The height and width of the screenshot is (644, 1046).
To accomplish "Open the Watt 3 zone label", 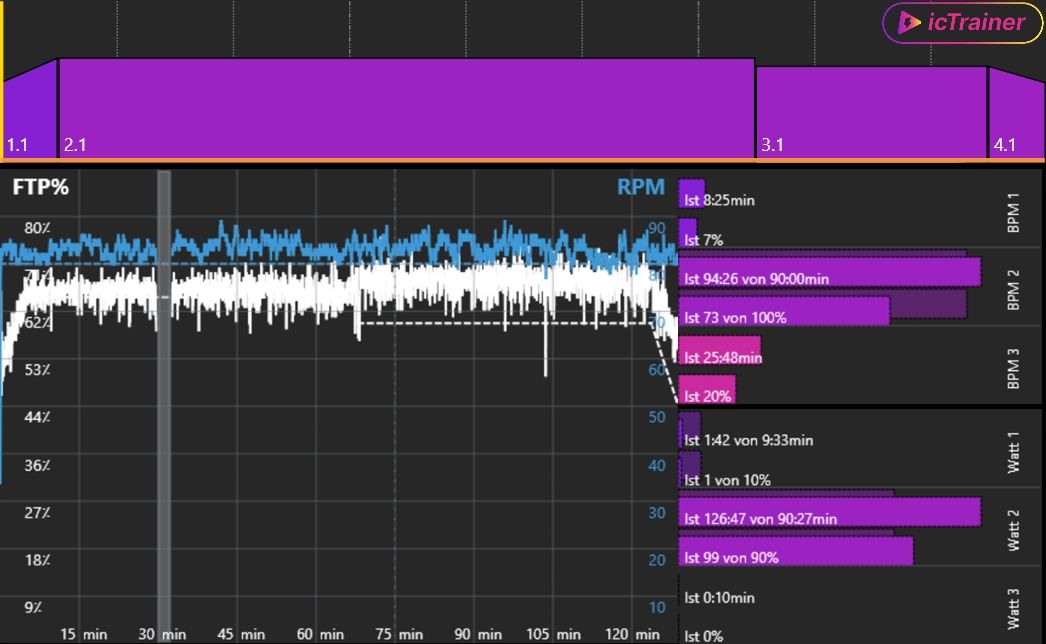I will 1013,609.
